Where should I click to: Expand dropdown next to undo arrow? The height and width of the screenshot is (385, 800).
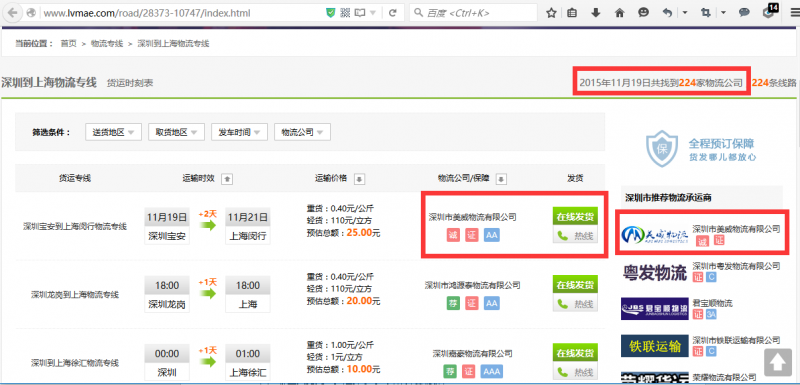(x=684, y=13)
